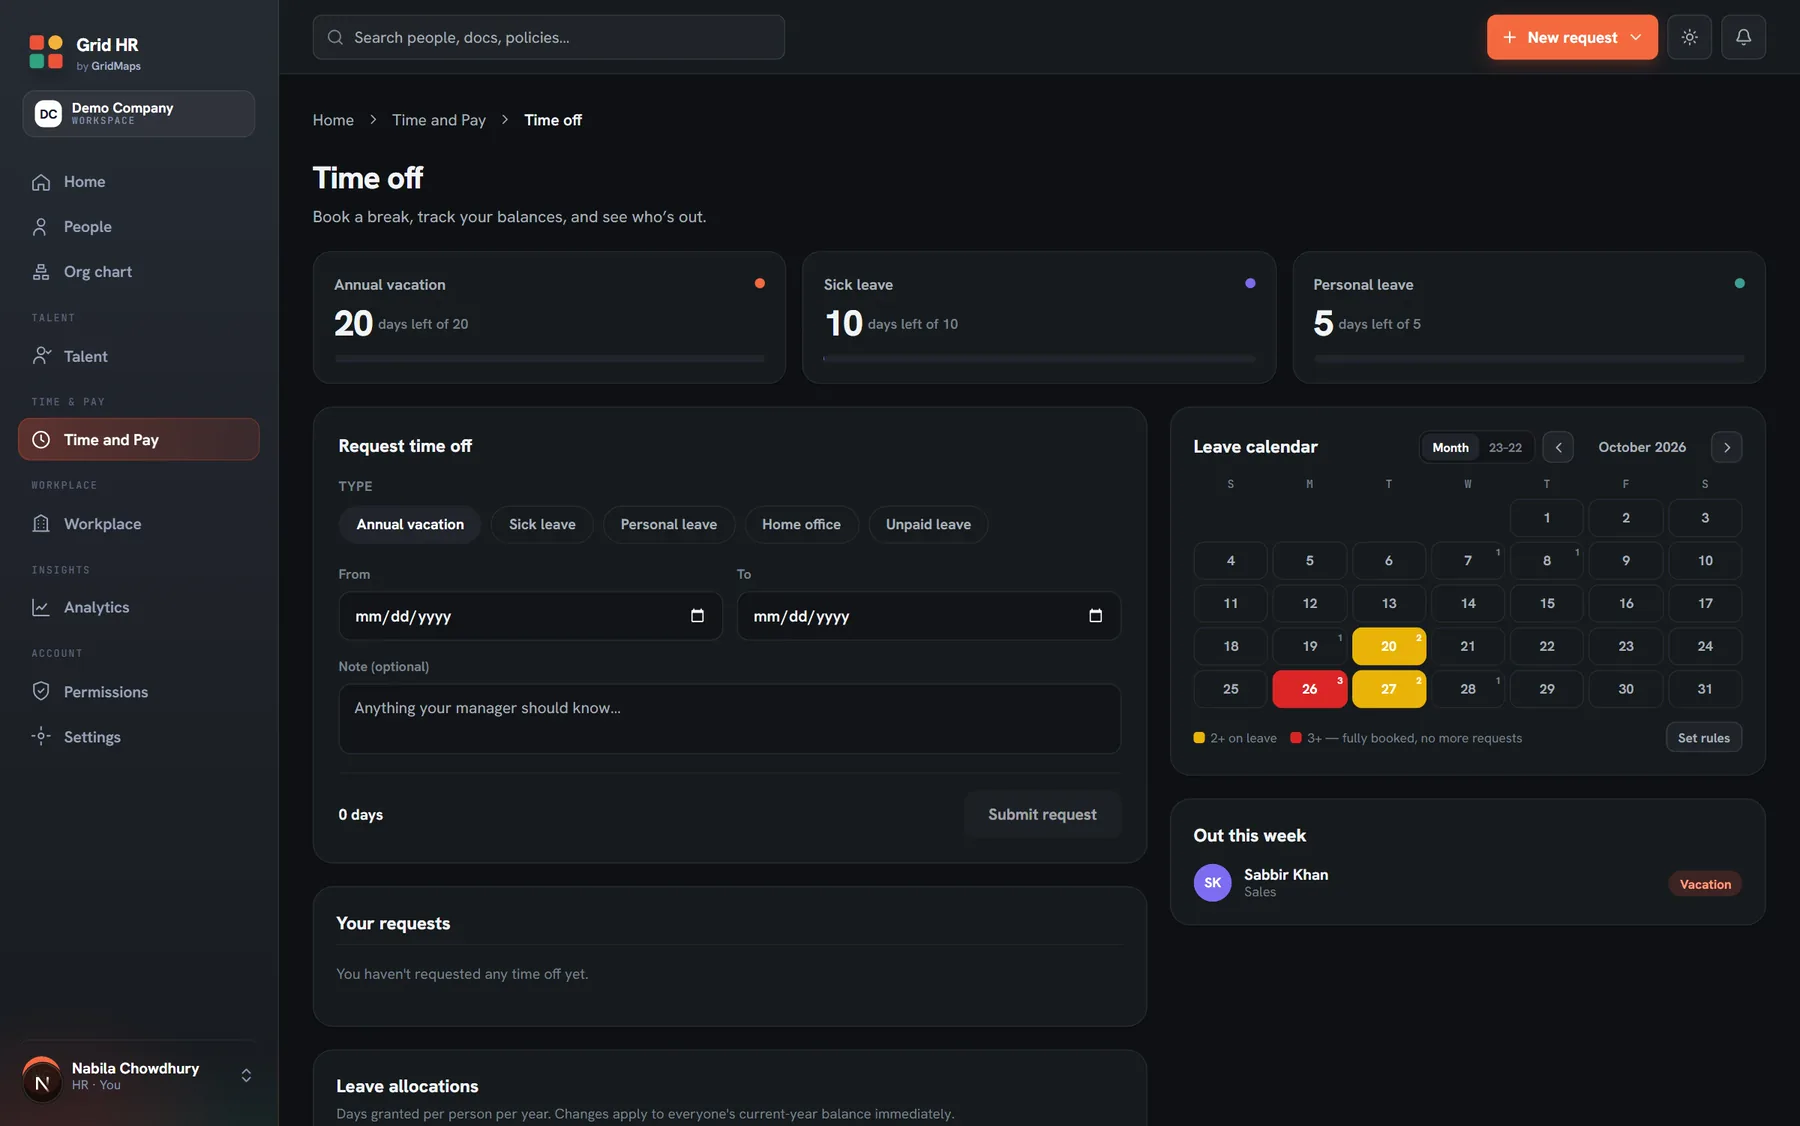The height and width of the screenshot is (1126, 1800).
Task: Select Unpaid leave type
Action: (x=928, y=524)
